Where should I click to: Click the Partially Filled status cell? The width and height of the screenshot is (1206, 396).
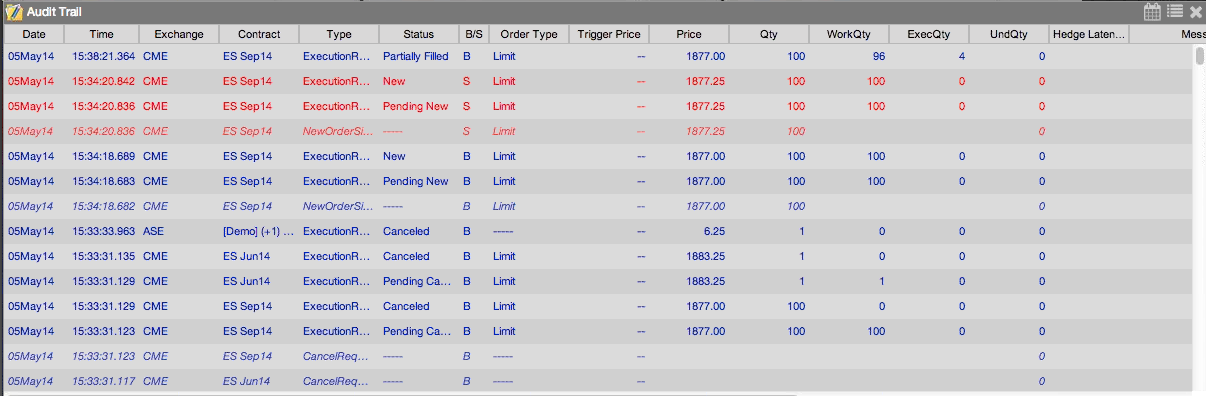coord(416,56)
